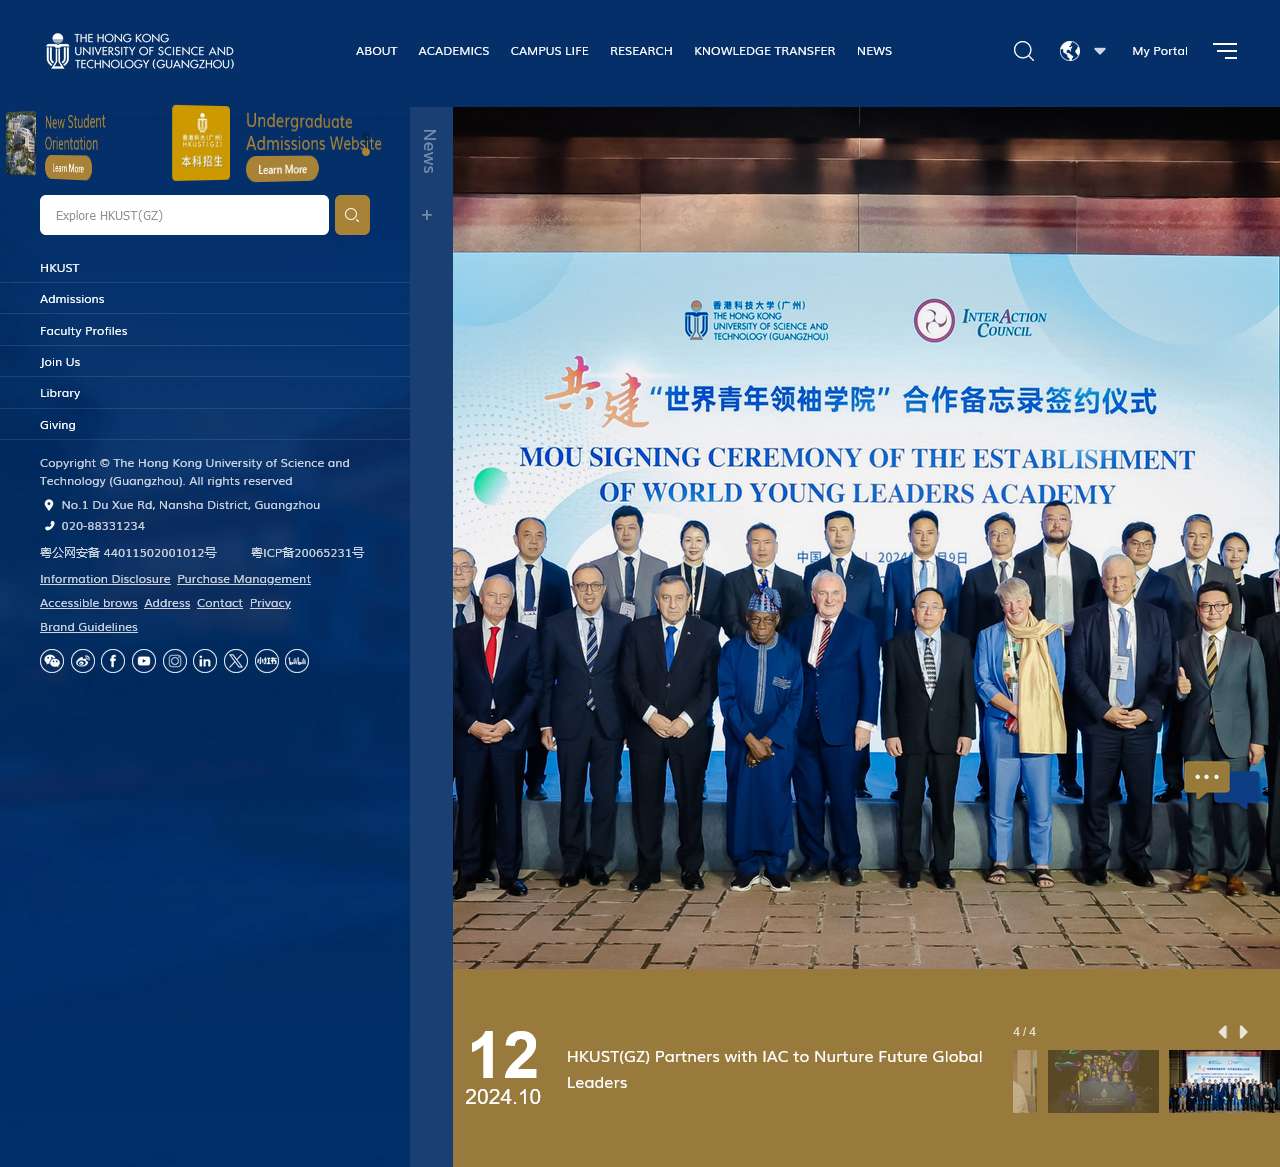Open the hamburger menu icon

point(1225,51)
